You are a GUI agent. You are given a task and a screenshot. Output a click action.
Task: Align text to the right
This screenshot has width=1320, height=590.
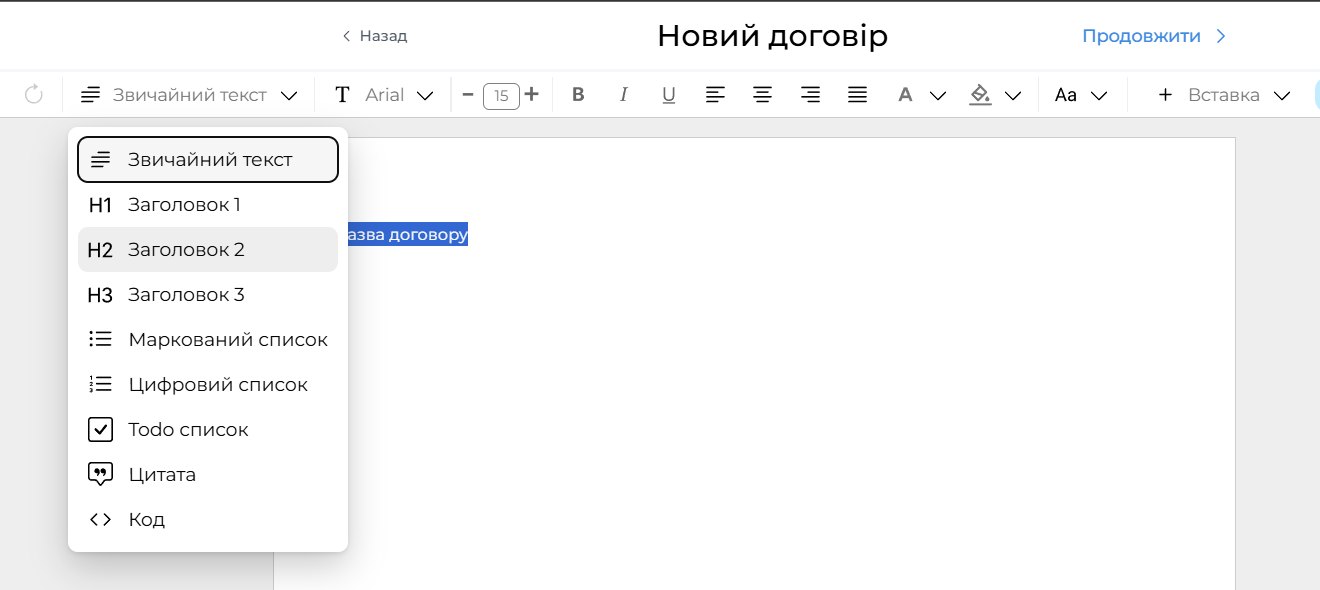coord(810,95)
